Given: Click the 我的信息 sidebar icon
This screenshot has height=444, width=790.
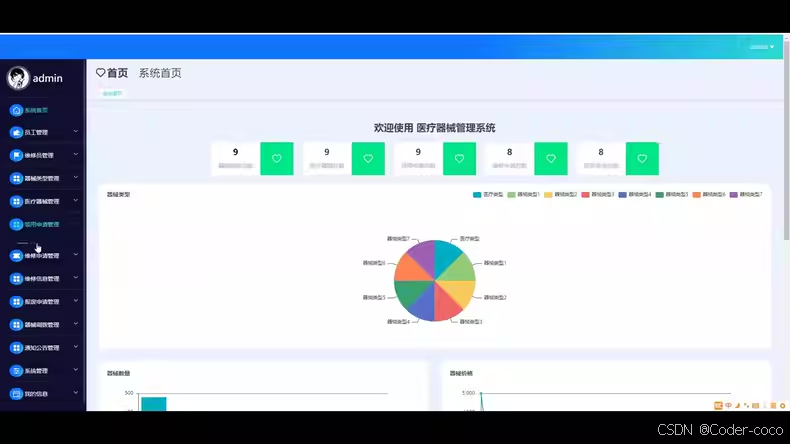Looking at the screenshot, I should click(16, 394).
